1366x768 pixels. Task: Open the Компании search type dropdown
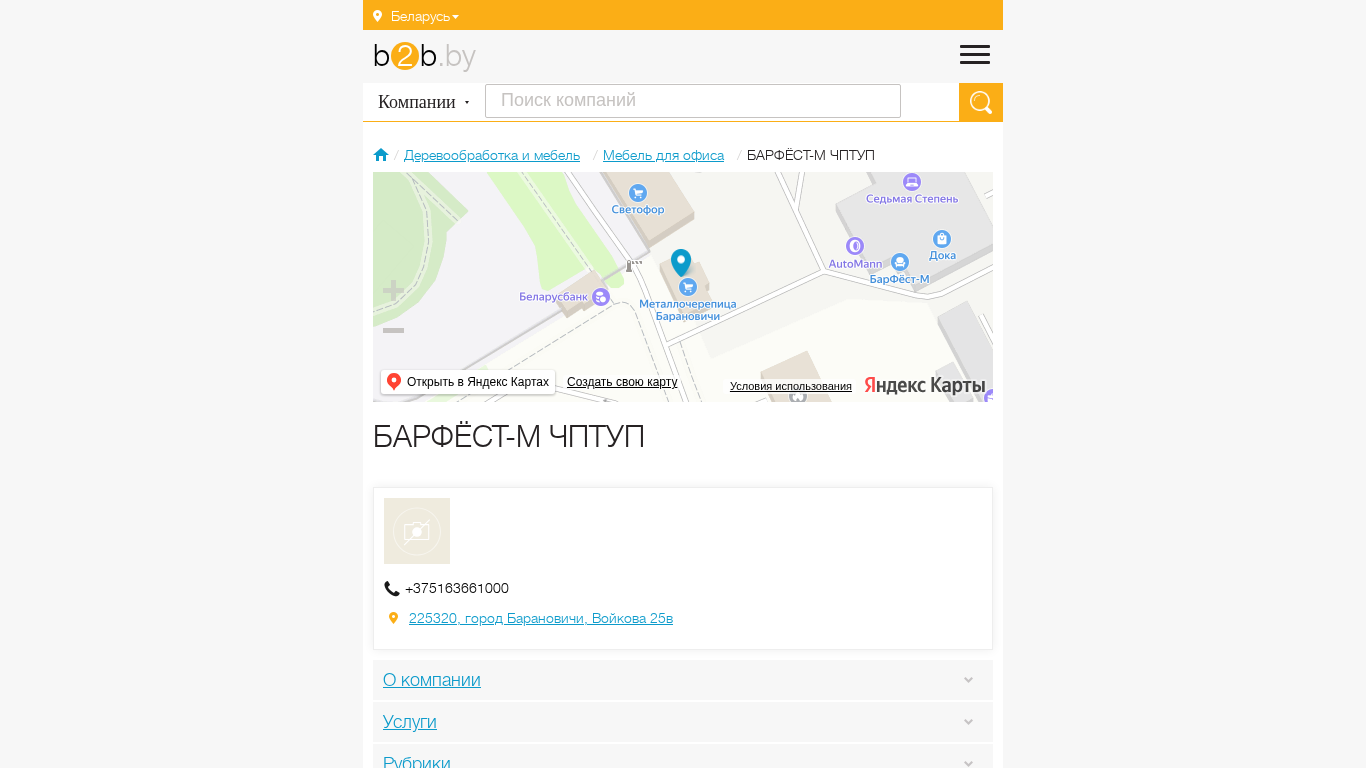(423, 102)
